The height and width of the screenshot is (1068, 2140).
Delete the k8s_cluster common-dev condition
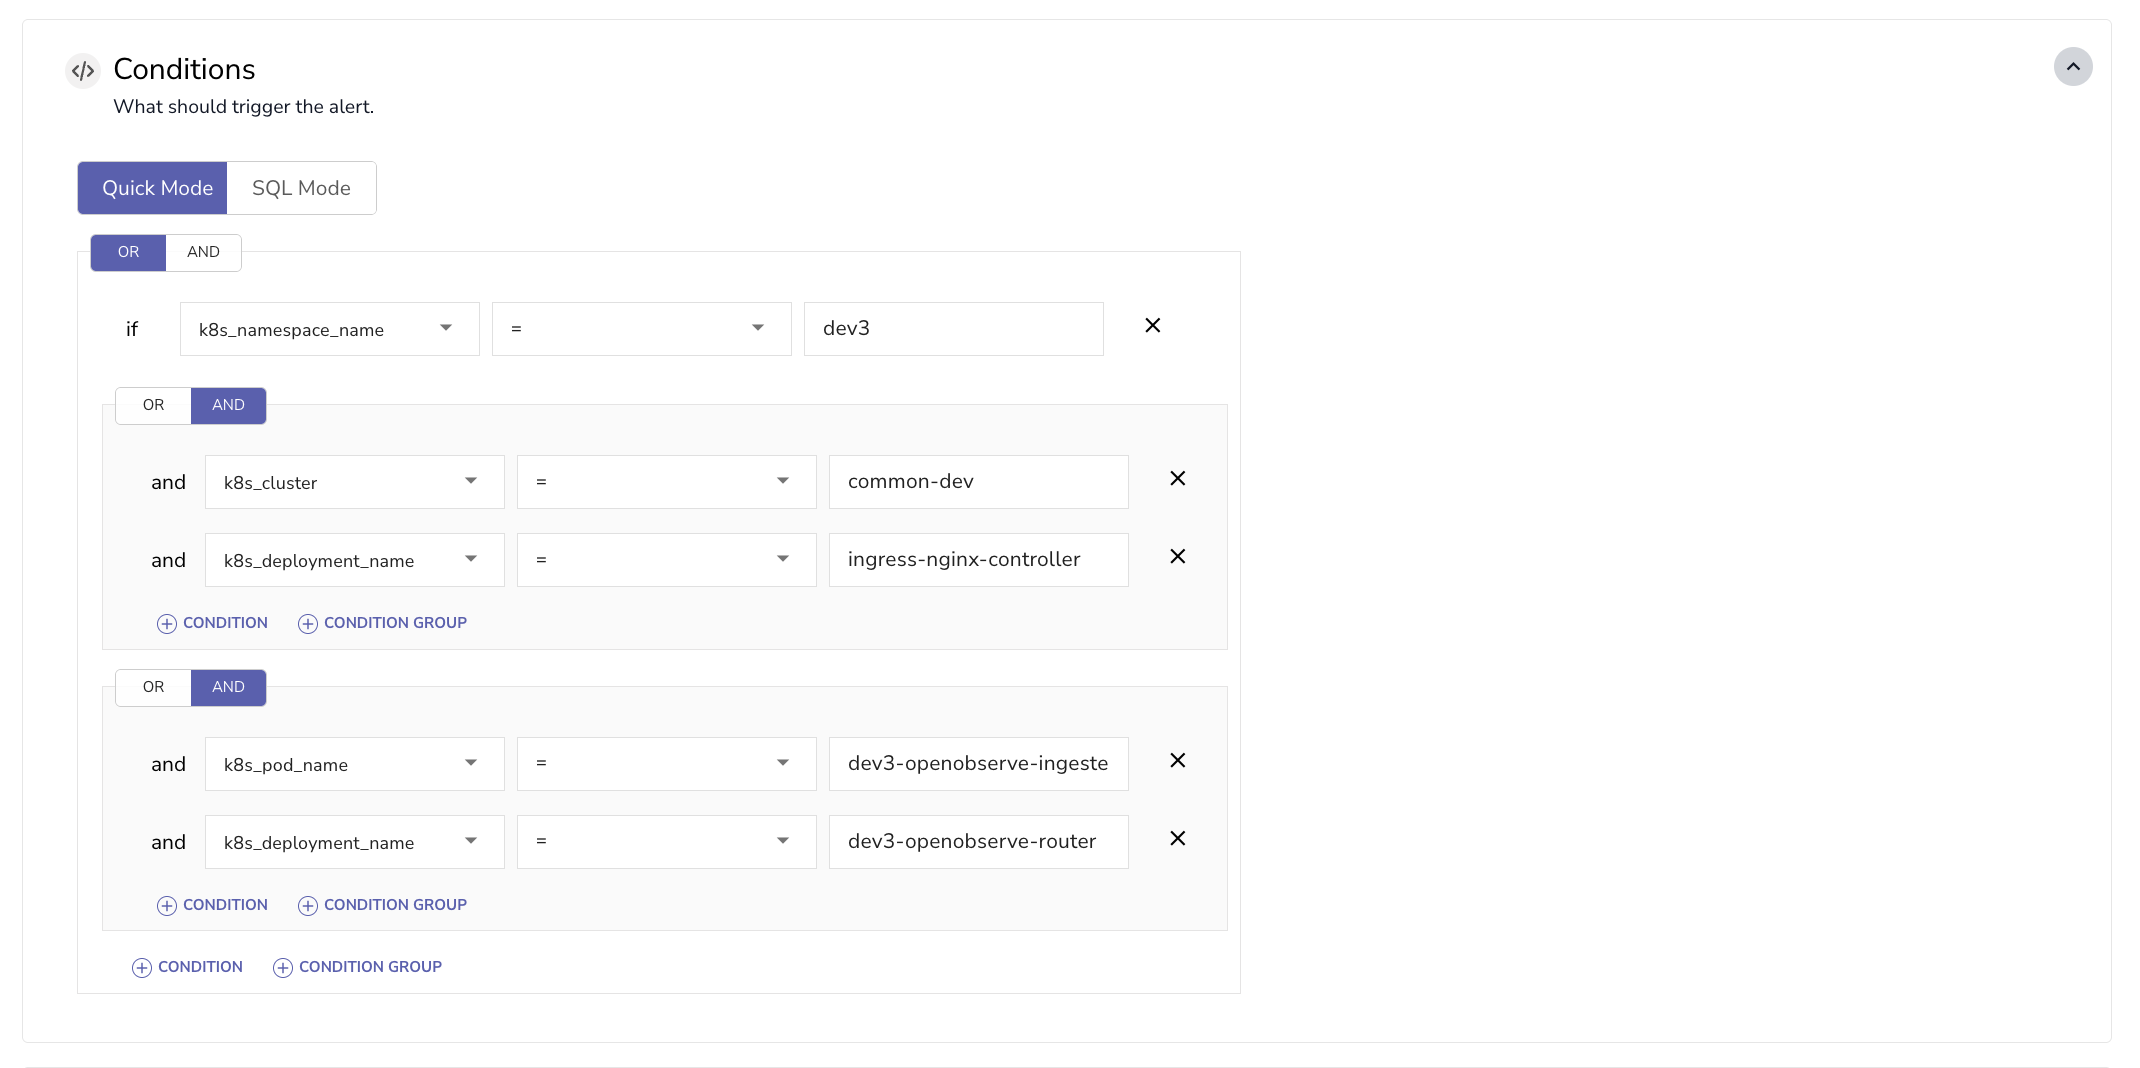(x=1177, y=479)
